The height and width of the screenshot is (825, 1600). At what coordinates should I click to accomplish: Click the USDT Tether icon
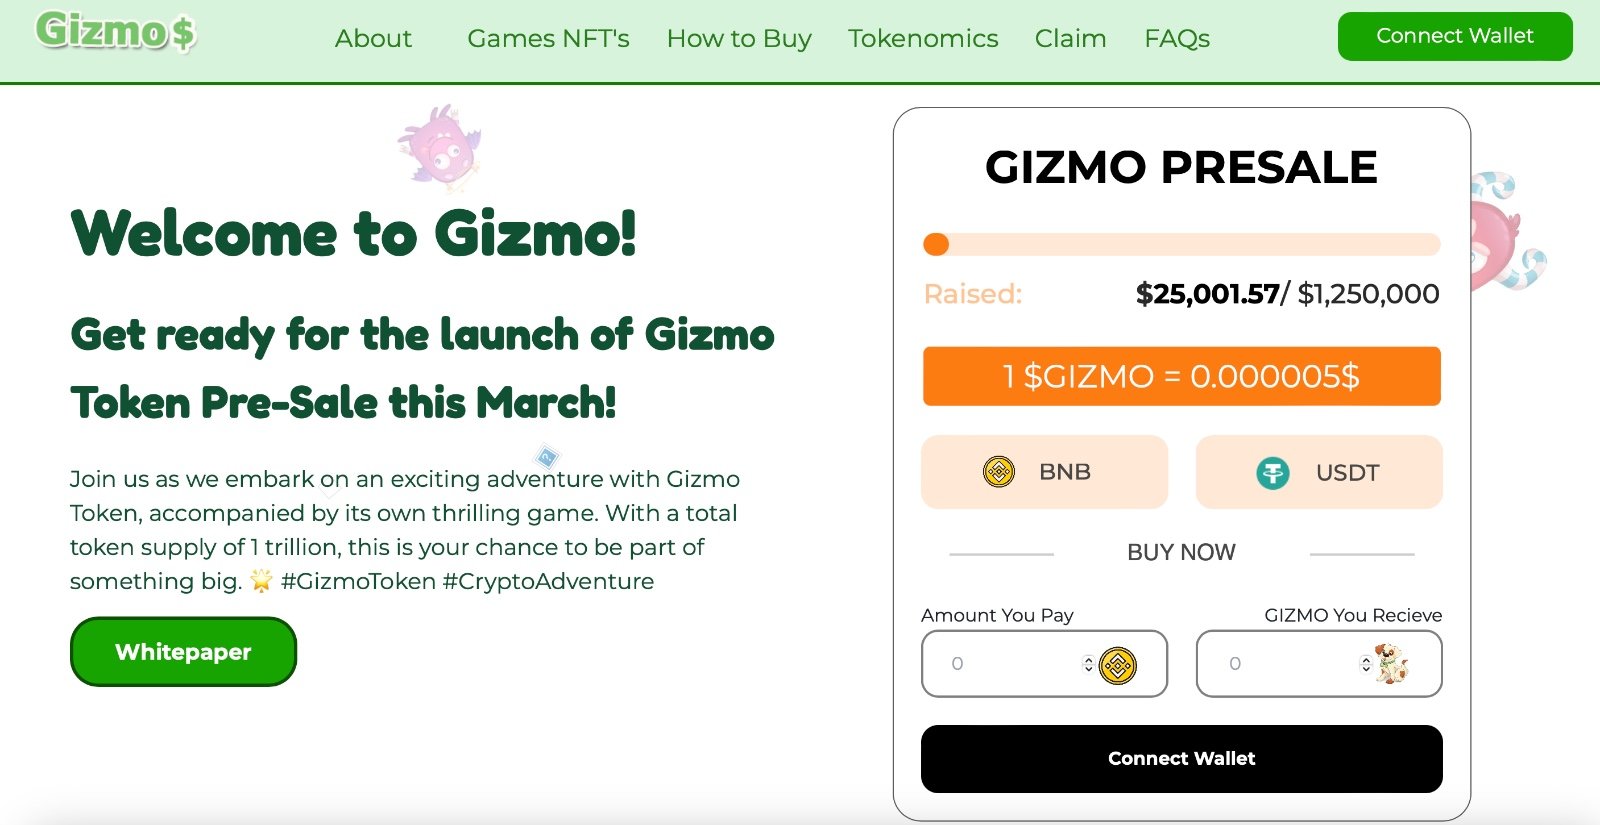pos(1273,472)
